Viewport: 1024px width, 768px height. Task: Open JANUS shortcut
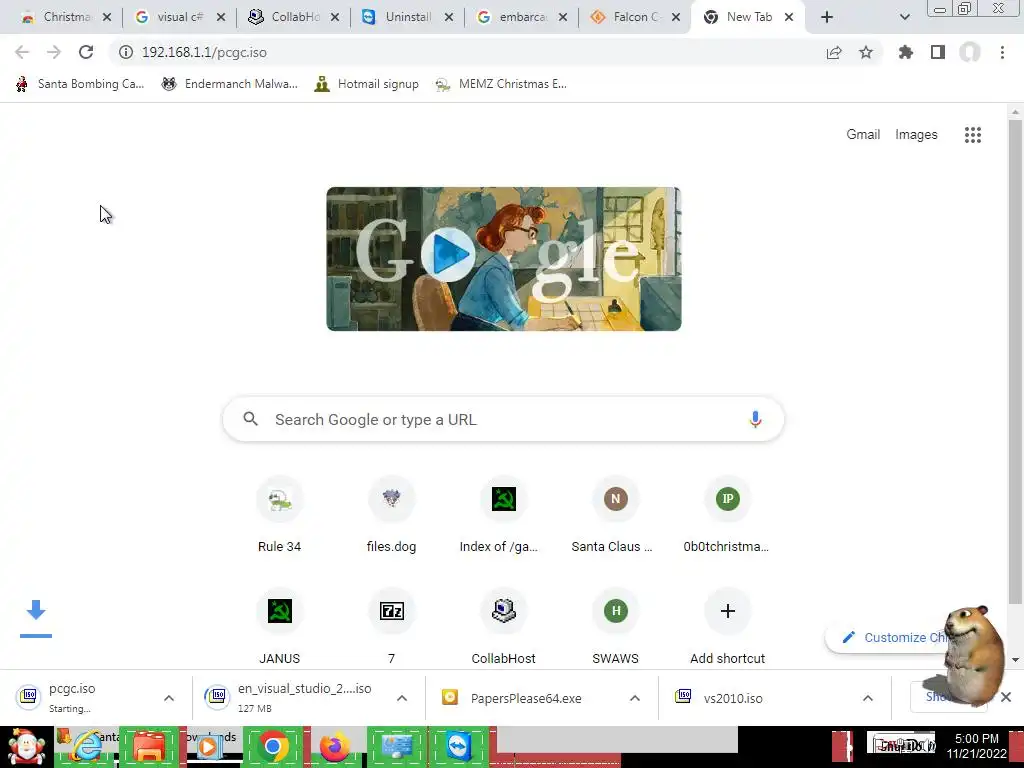pyautogui.click(x=280, y=627)
